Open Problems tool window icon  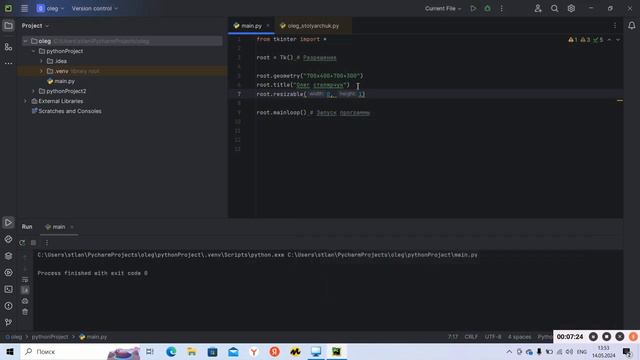point(8,306)
